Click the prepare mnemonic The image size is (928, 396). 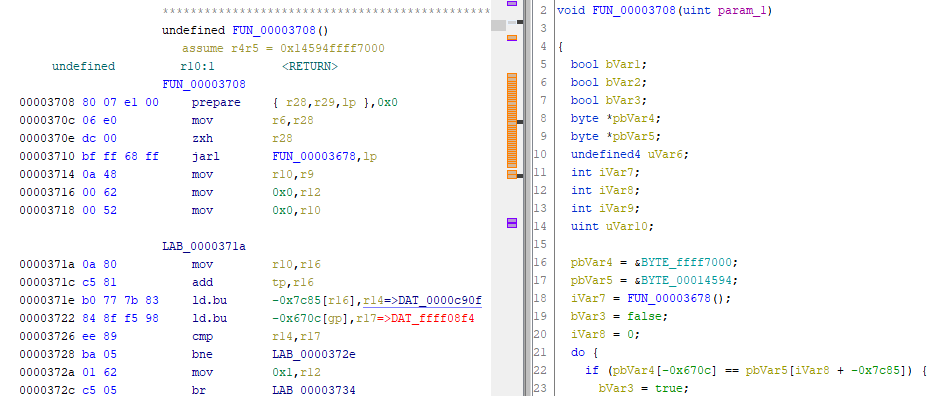click(216, 102)
